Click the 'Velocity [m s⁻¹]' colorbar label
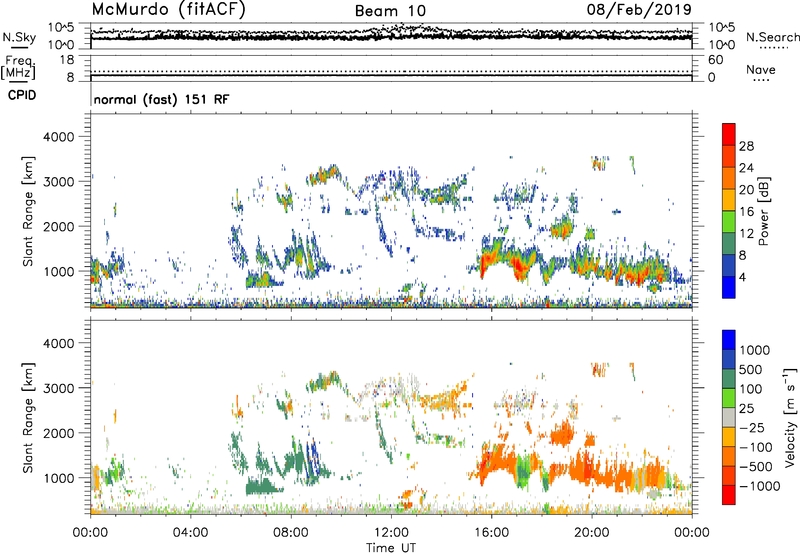Viewport: 800px width, 554px height. coord(790,417)
